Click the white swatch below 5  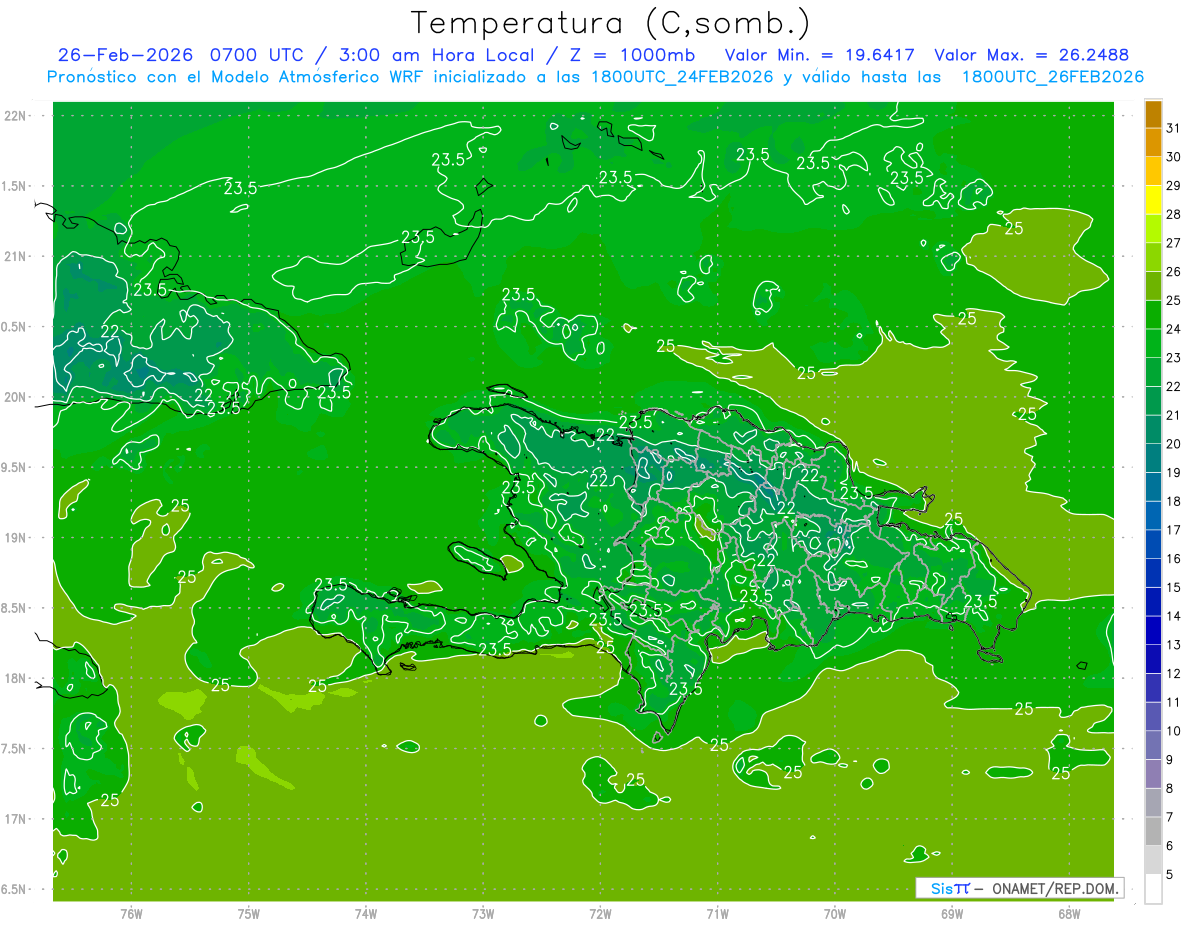point(1153,889)
